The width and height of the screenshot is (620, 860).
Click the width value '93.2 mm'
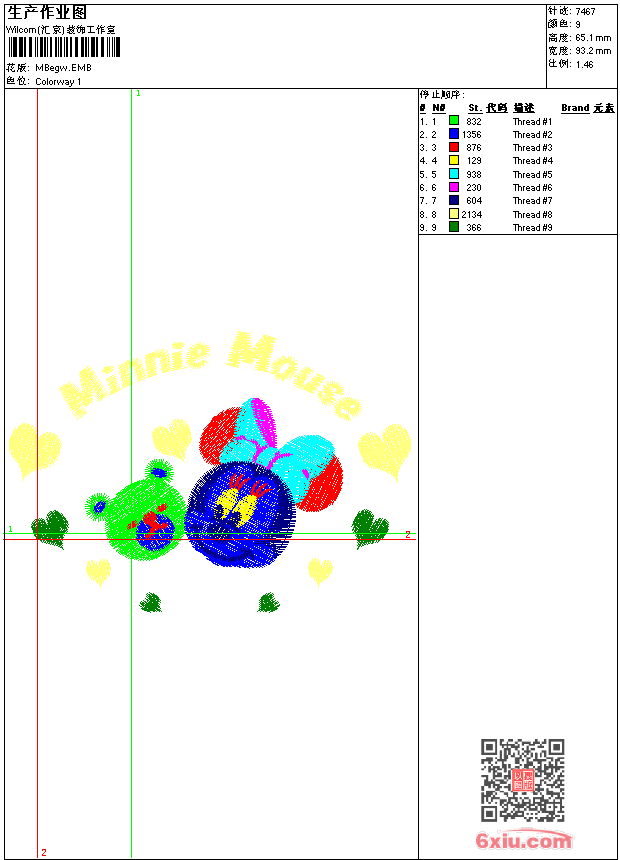(593, 51)
